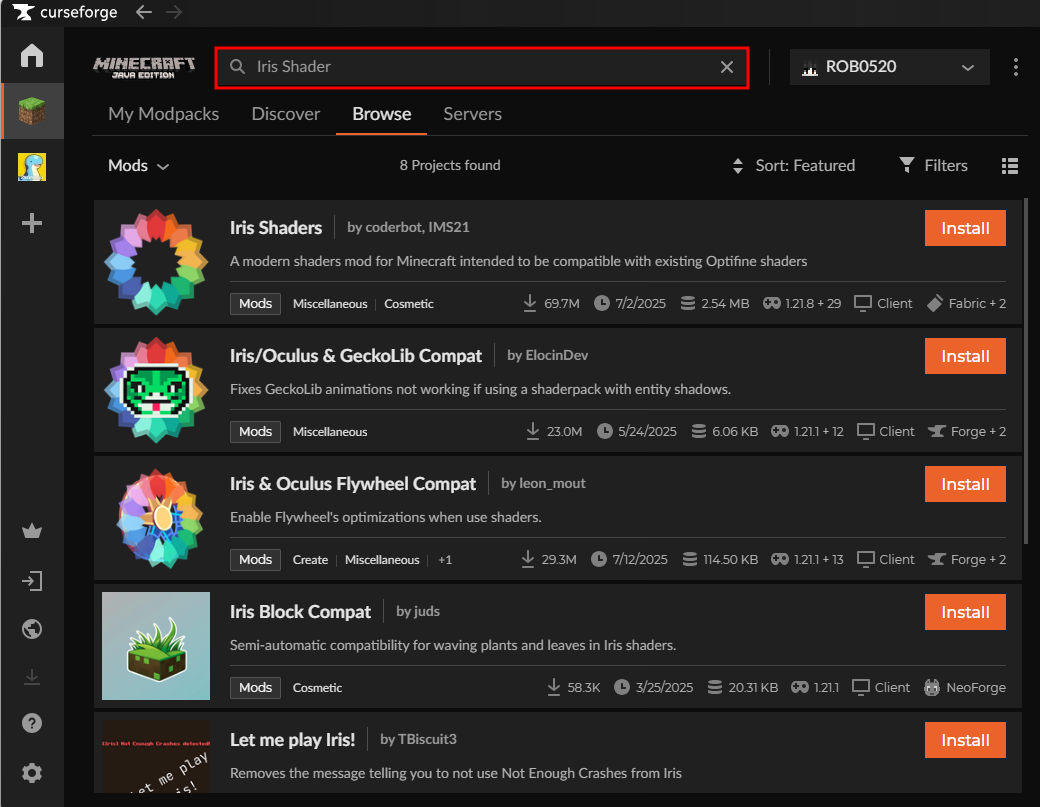Add a new game with plus icon
The width and height of the screenshot is (1040, 807).
[32, 223]
